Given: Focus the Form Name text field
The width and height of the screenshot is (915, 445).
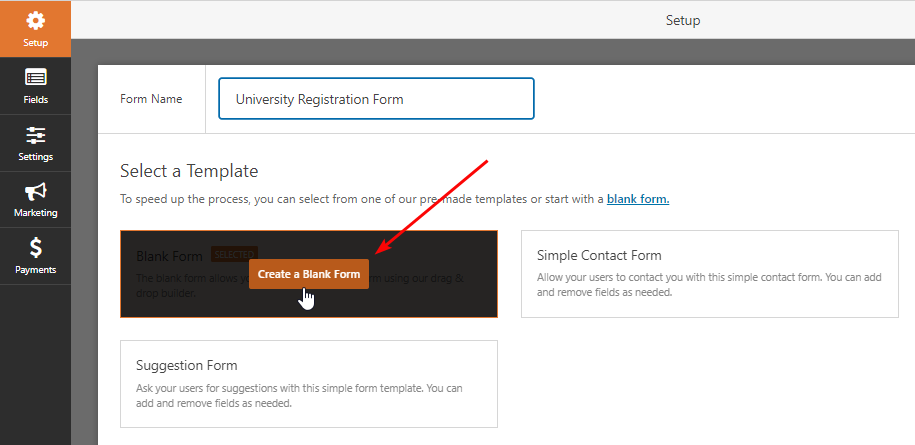Looking at the screenshot, I should pos(376,99).
